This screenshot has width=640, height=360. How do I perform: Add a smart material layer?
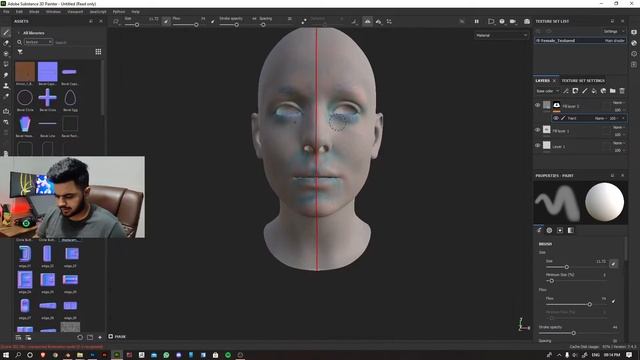coord(603,91)
